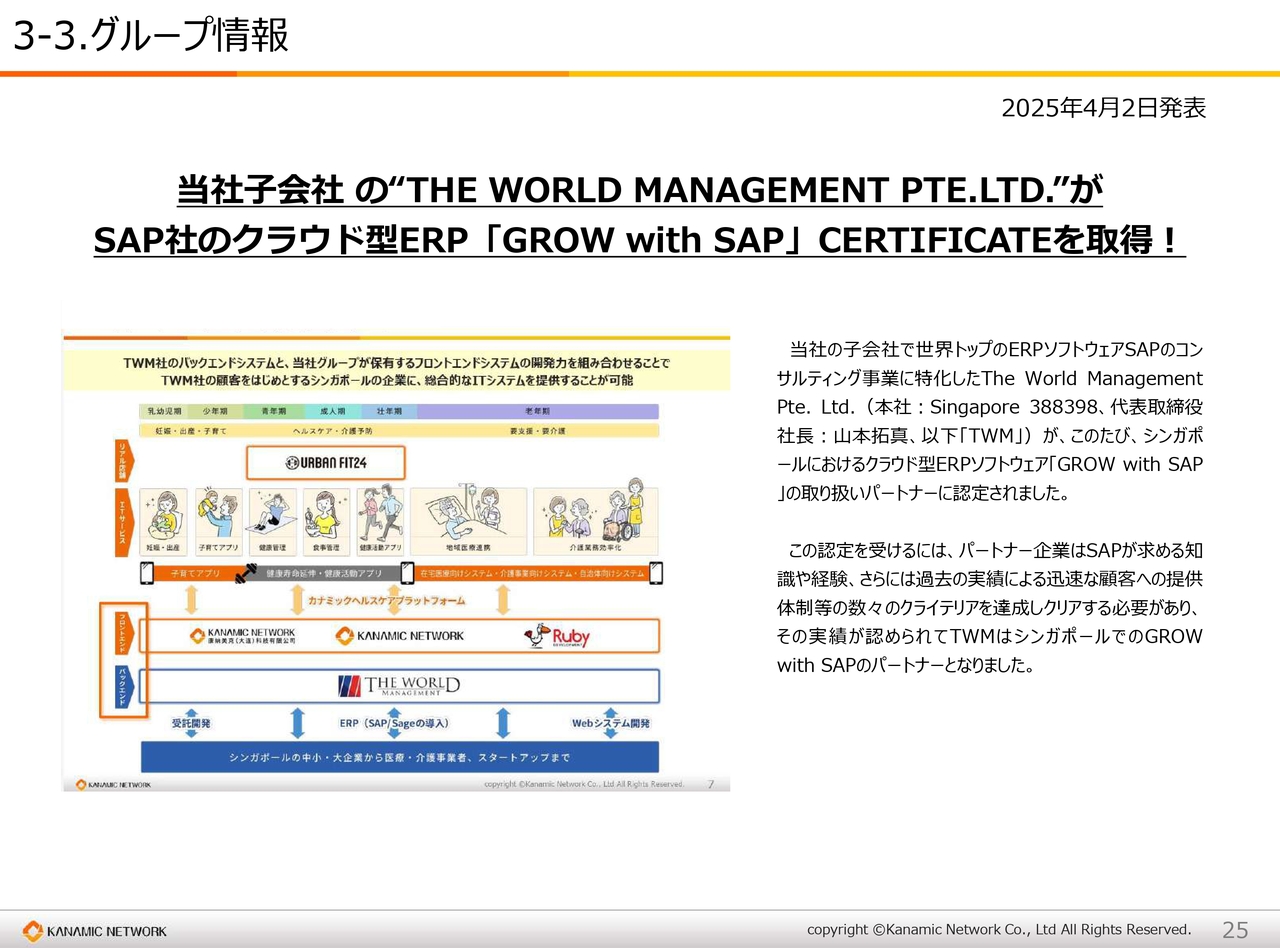Click the headline containing THE WORLD MANAGEMENT PTE.LTD.

[639, 190]
